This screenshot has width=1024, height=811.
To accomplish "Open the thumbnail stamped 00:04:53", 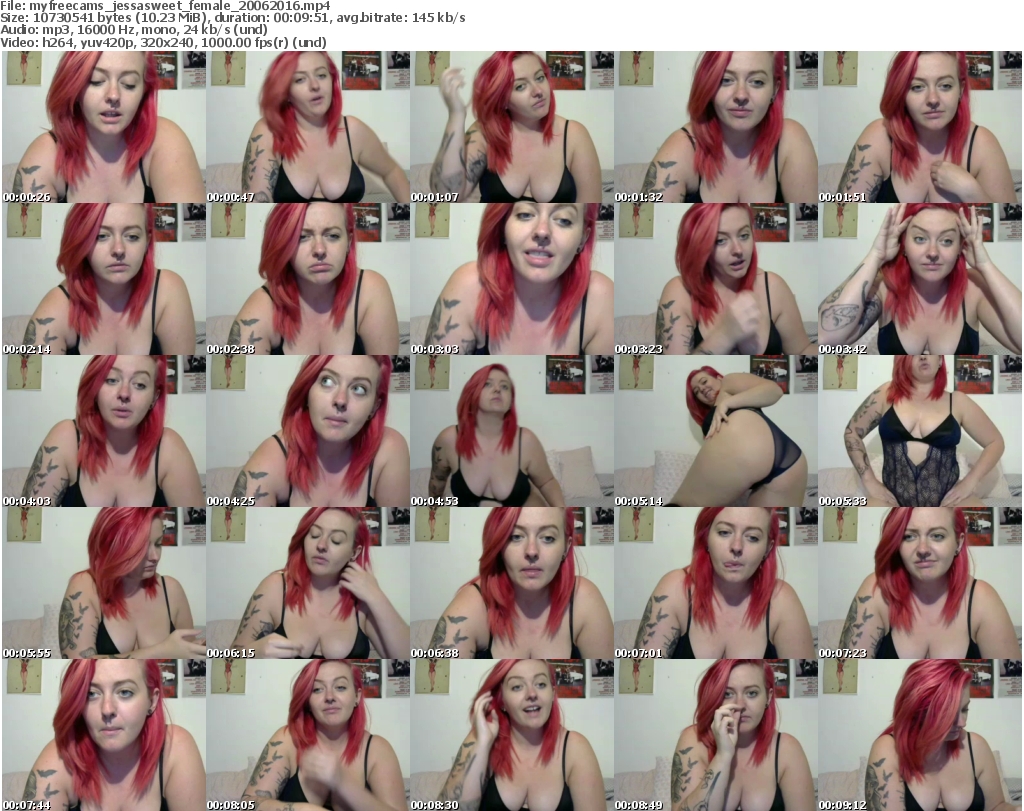I will pos(511,431).
